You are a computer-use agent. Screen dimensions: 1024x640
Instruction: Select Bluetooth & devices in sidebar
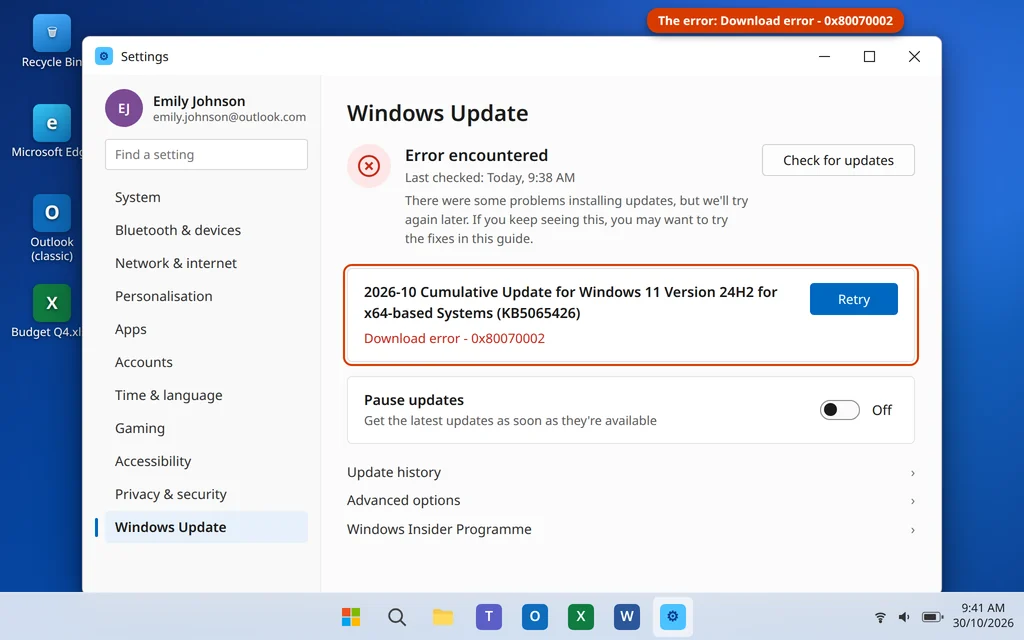[206, 230]
